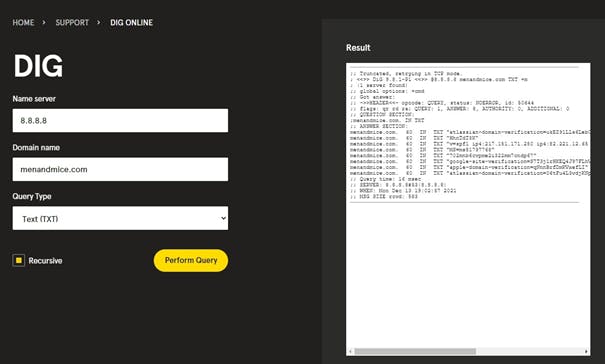Click the apple-domain-verification TXT record line
The height and width of the screenshot is (364, 605).
[470, 167]
